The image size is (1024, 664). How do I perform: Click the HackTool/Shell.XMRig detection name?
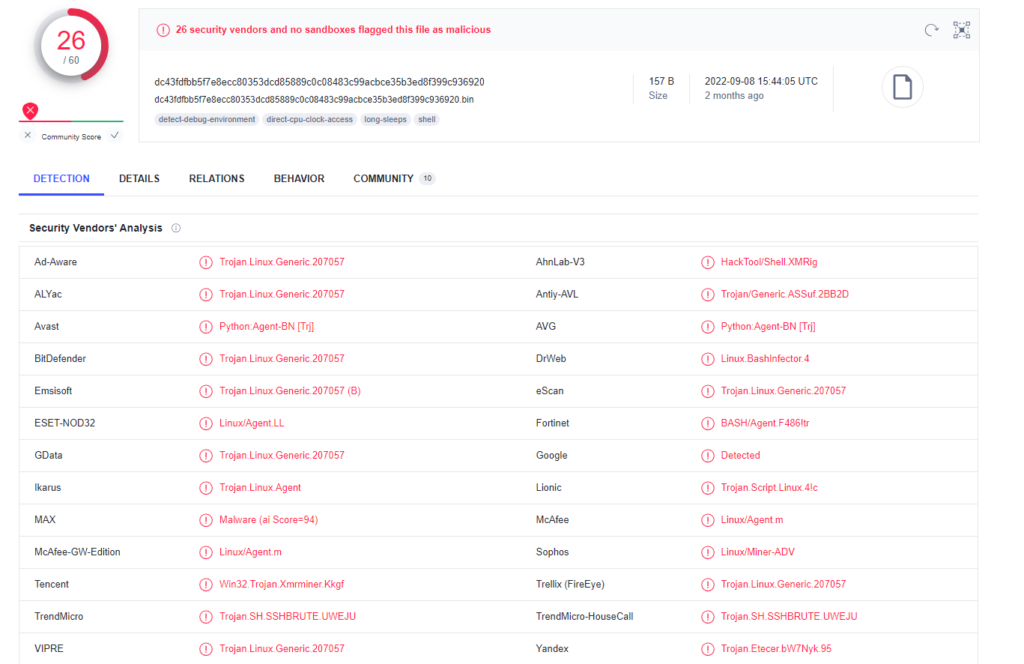(769, 262)
